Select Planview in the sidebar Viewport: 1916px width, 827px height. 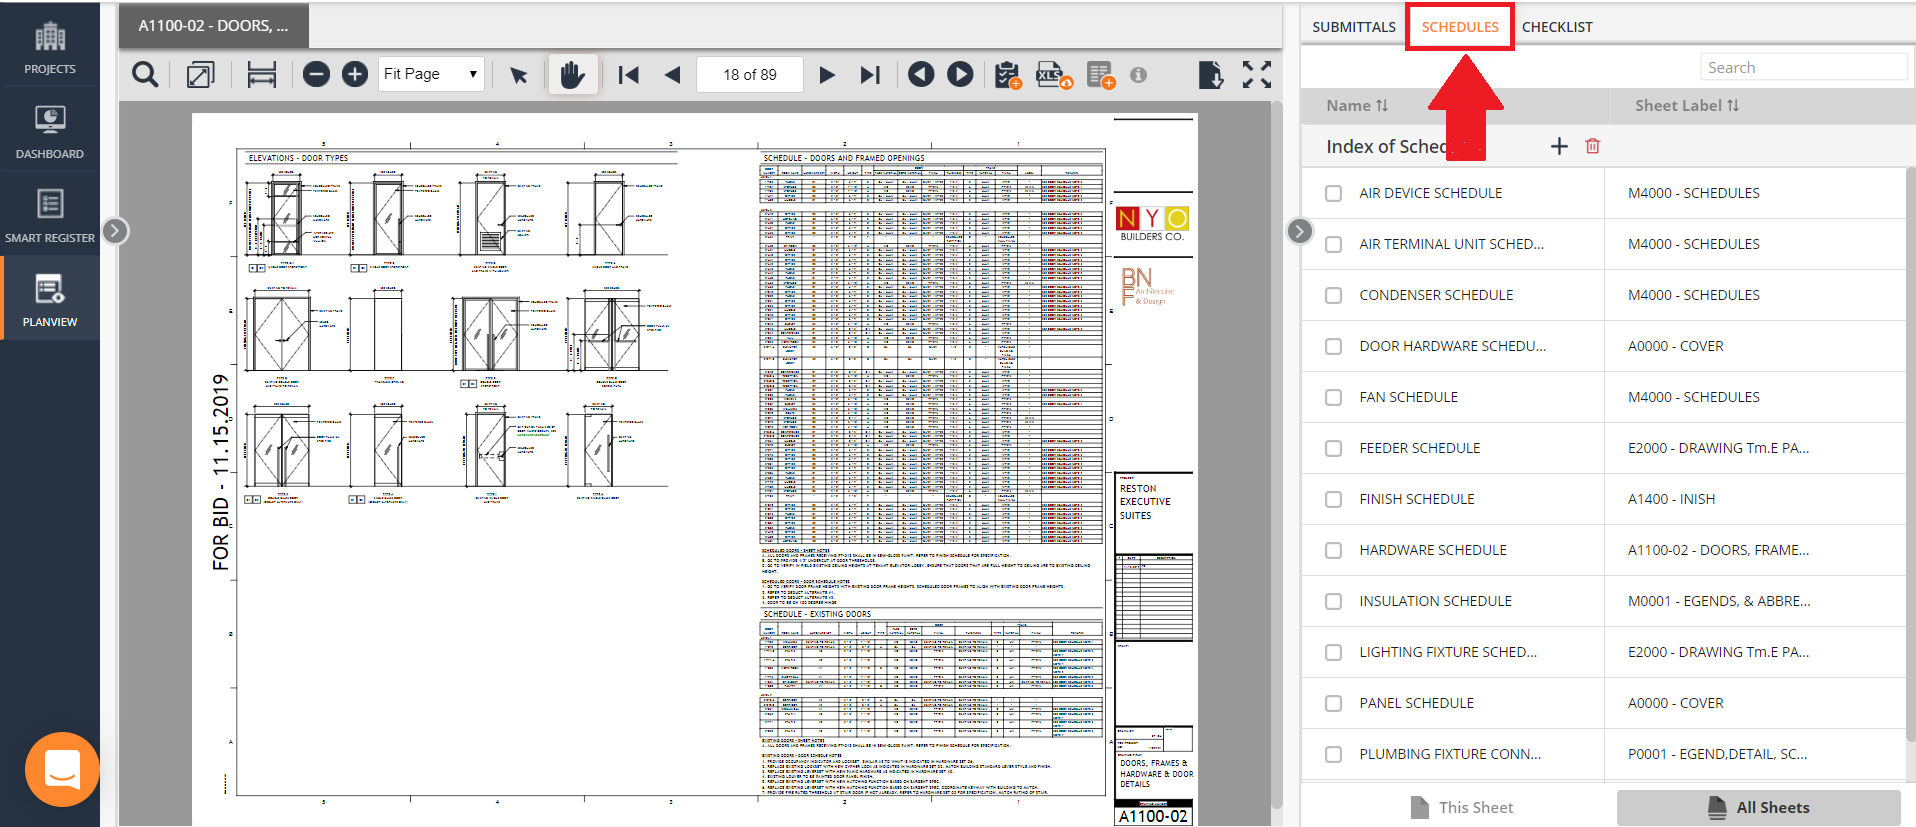click(x=50, y=299)
